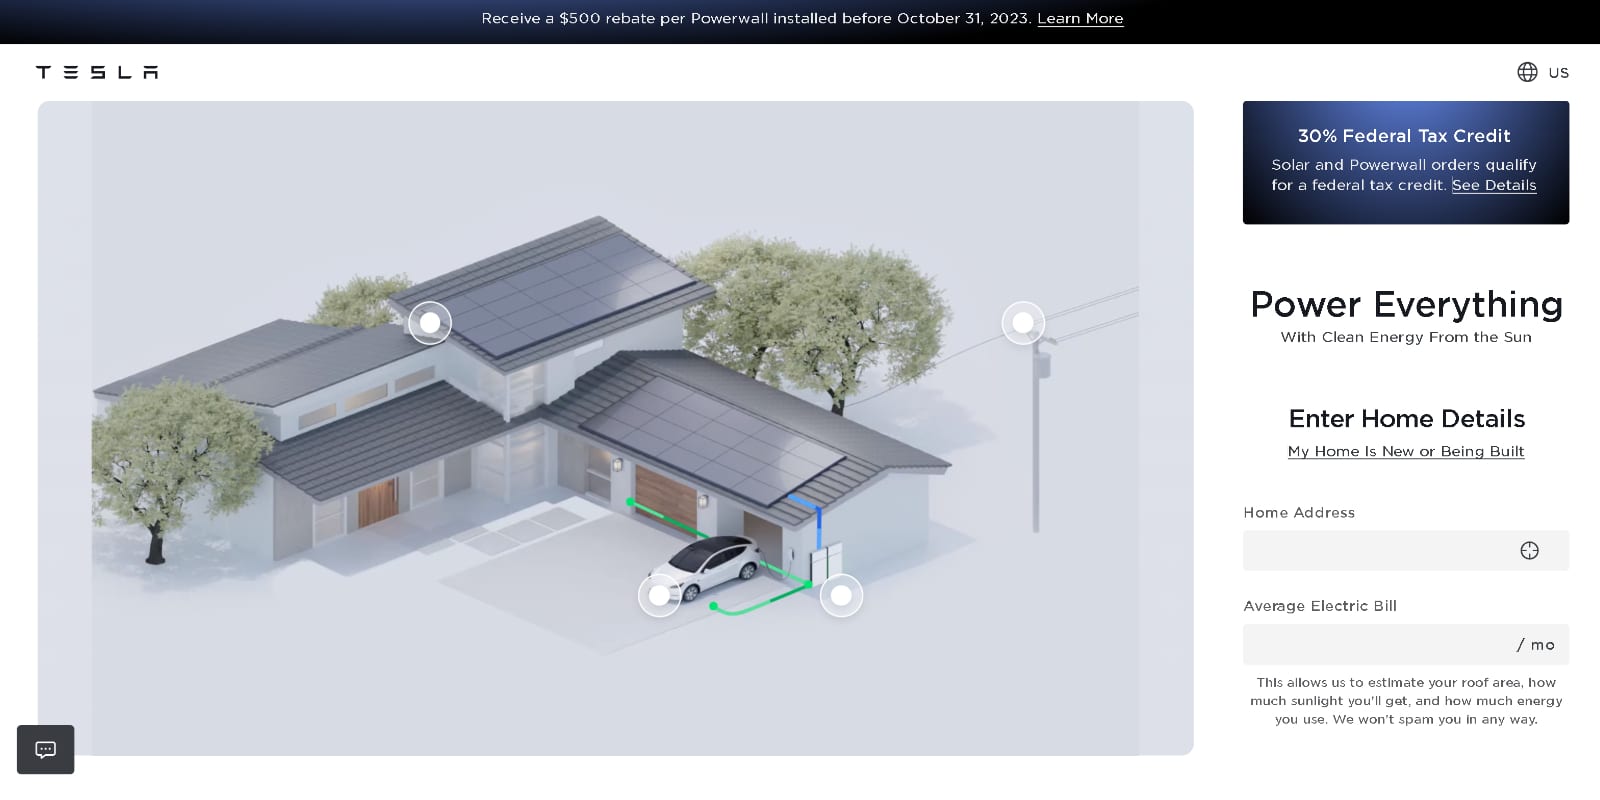
Task: Click the Tesla logo
Action: (97, 72)
